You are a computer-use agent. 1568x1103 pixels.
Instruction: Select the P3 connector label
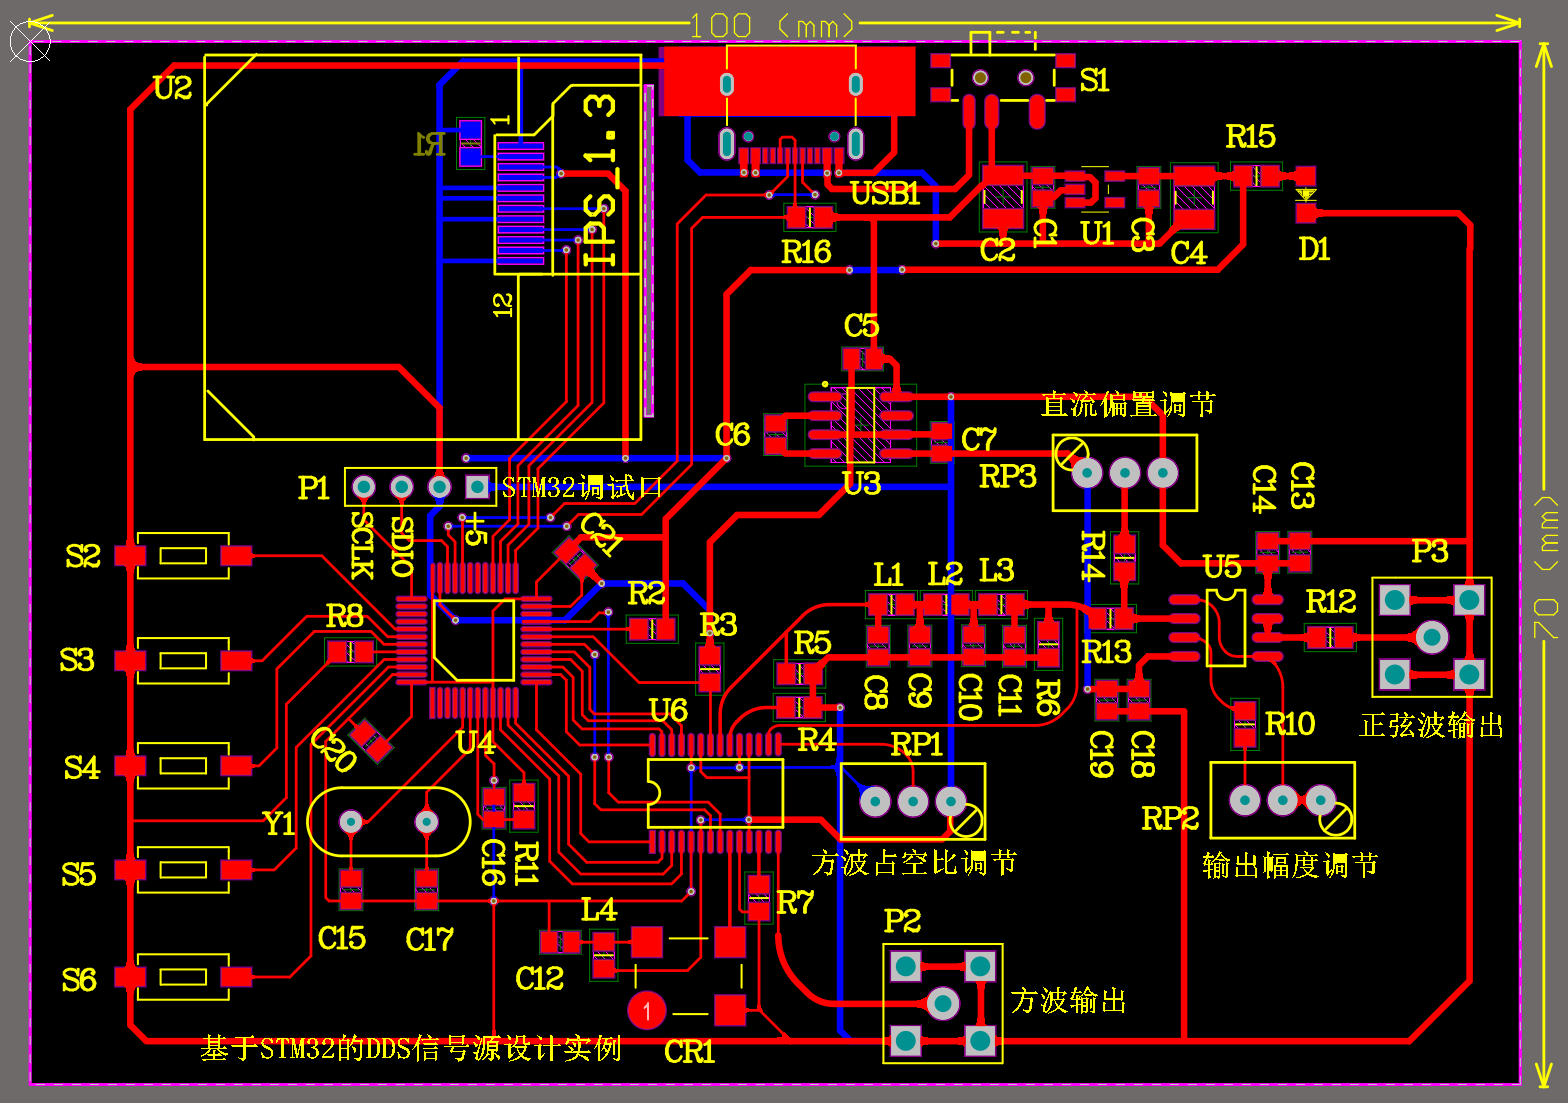[x=1430, y=551]
